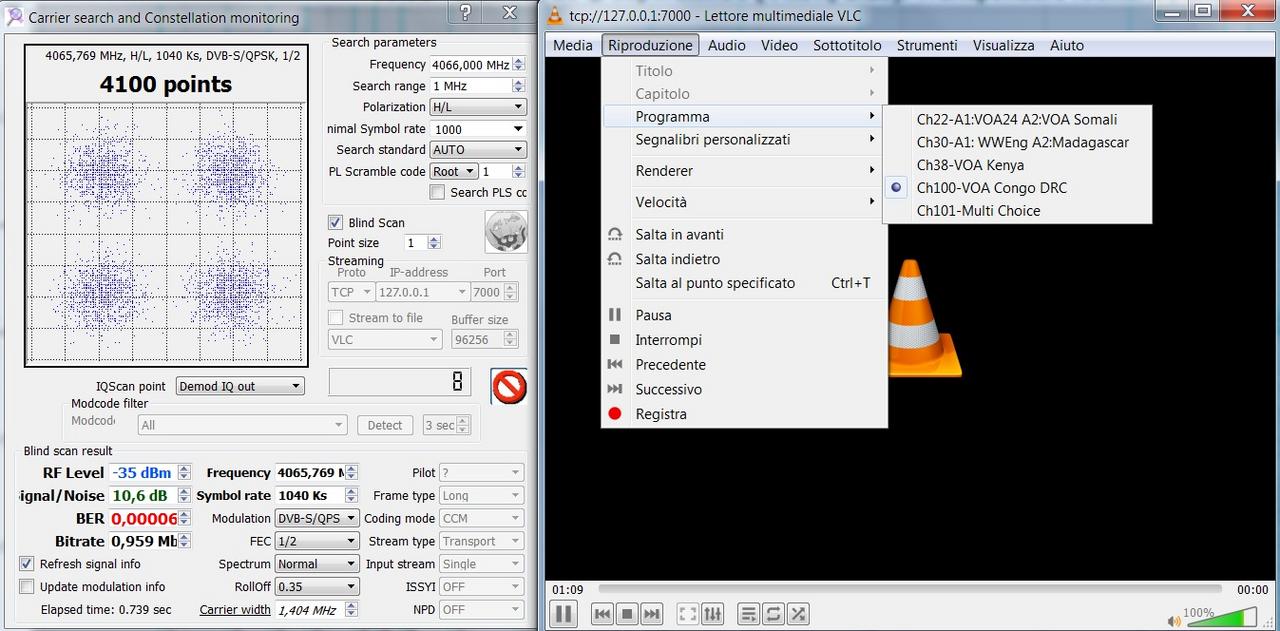Open the Search range dropdown
The image size is (1280, 631).
(478, 86)
